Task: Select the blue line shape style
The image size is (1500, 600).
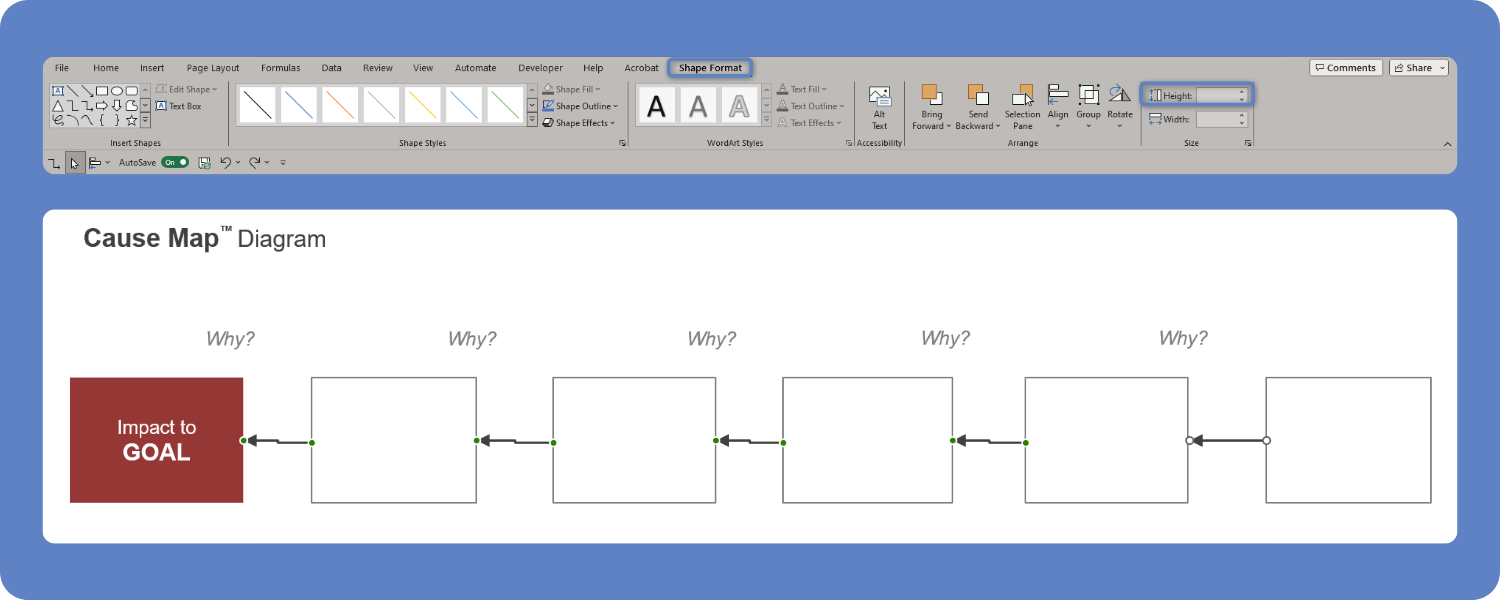Action: [298, 105]
